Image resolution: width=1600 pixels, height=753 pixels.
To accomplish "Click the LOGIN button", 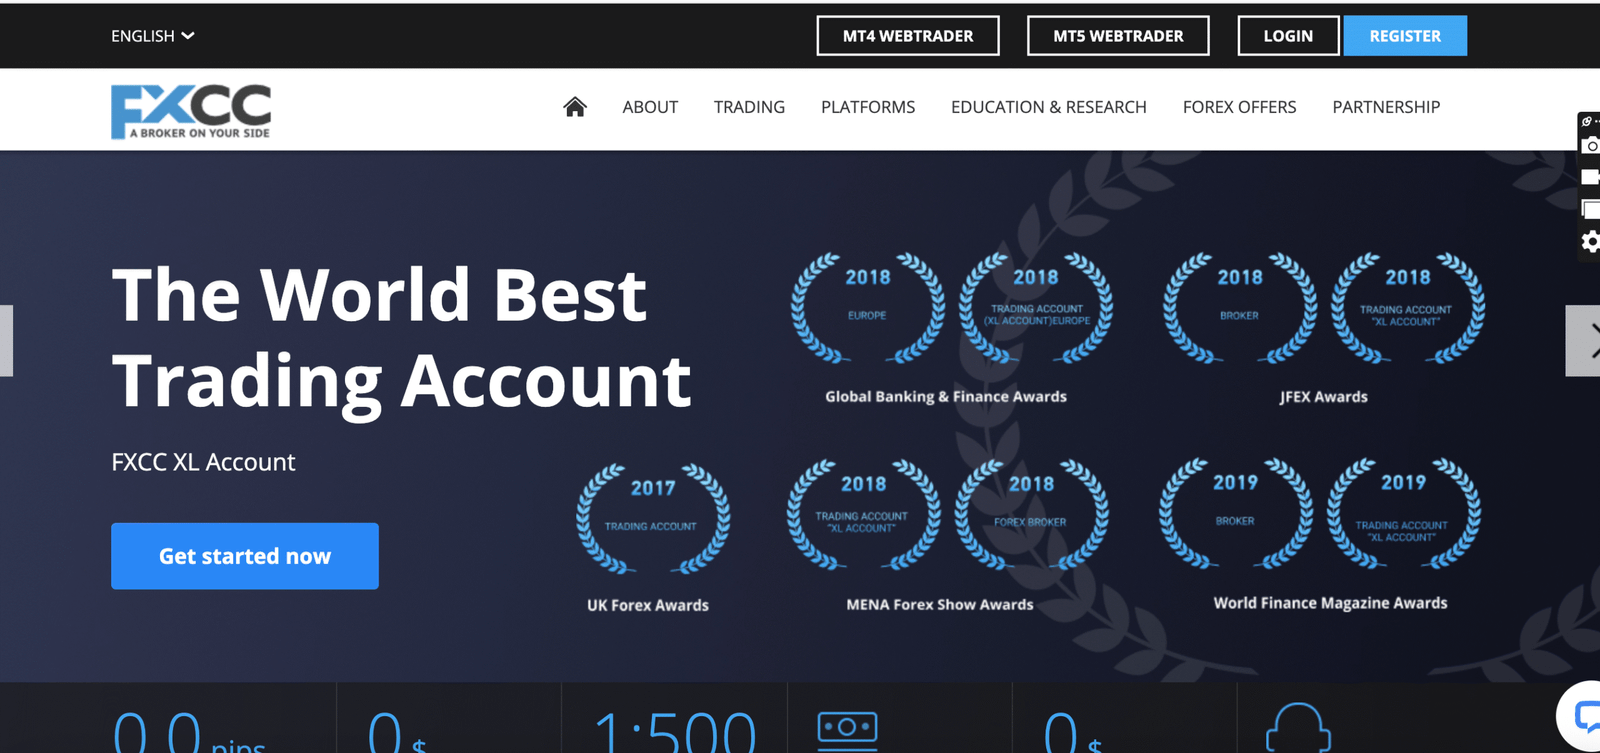I will coord(1287,36).
